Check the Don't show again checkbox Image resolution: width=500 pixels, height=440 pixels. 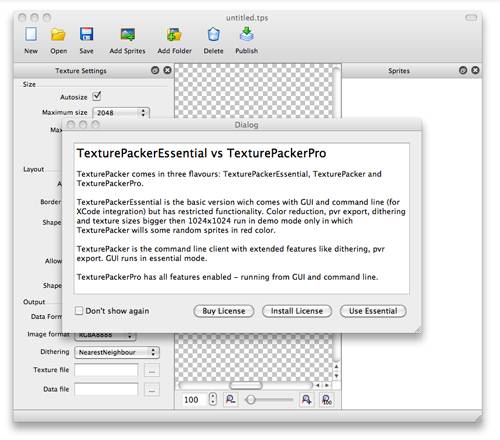[x=79, y=311]
